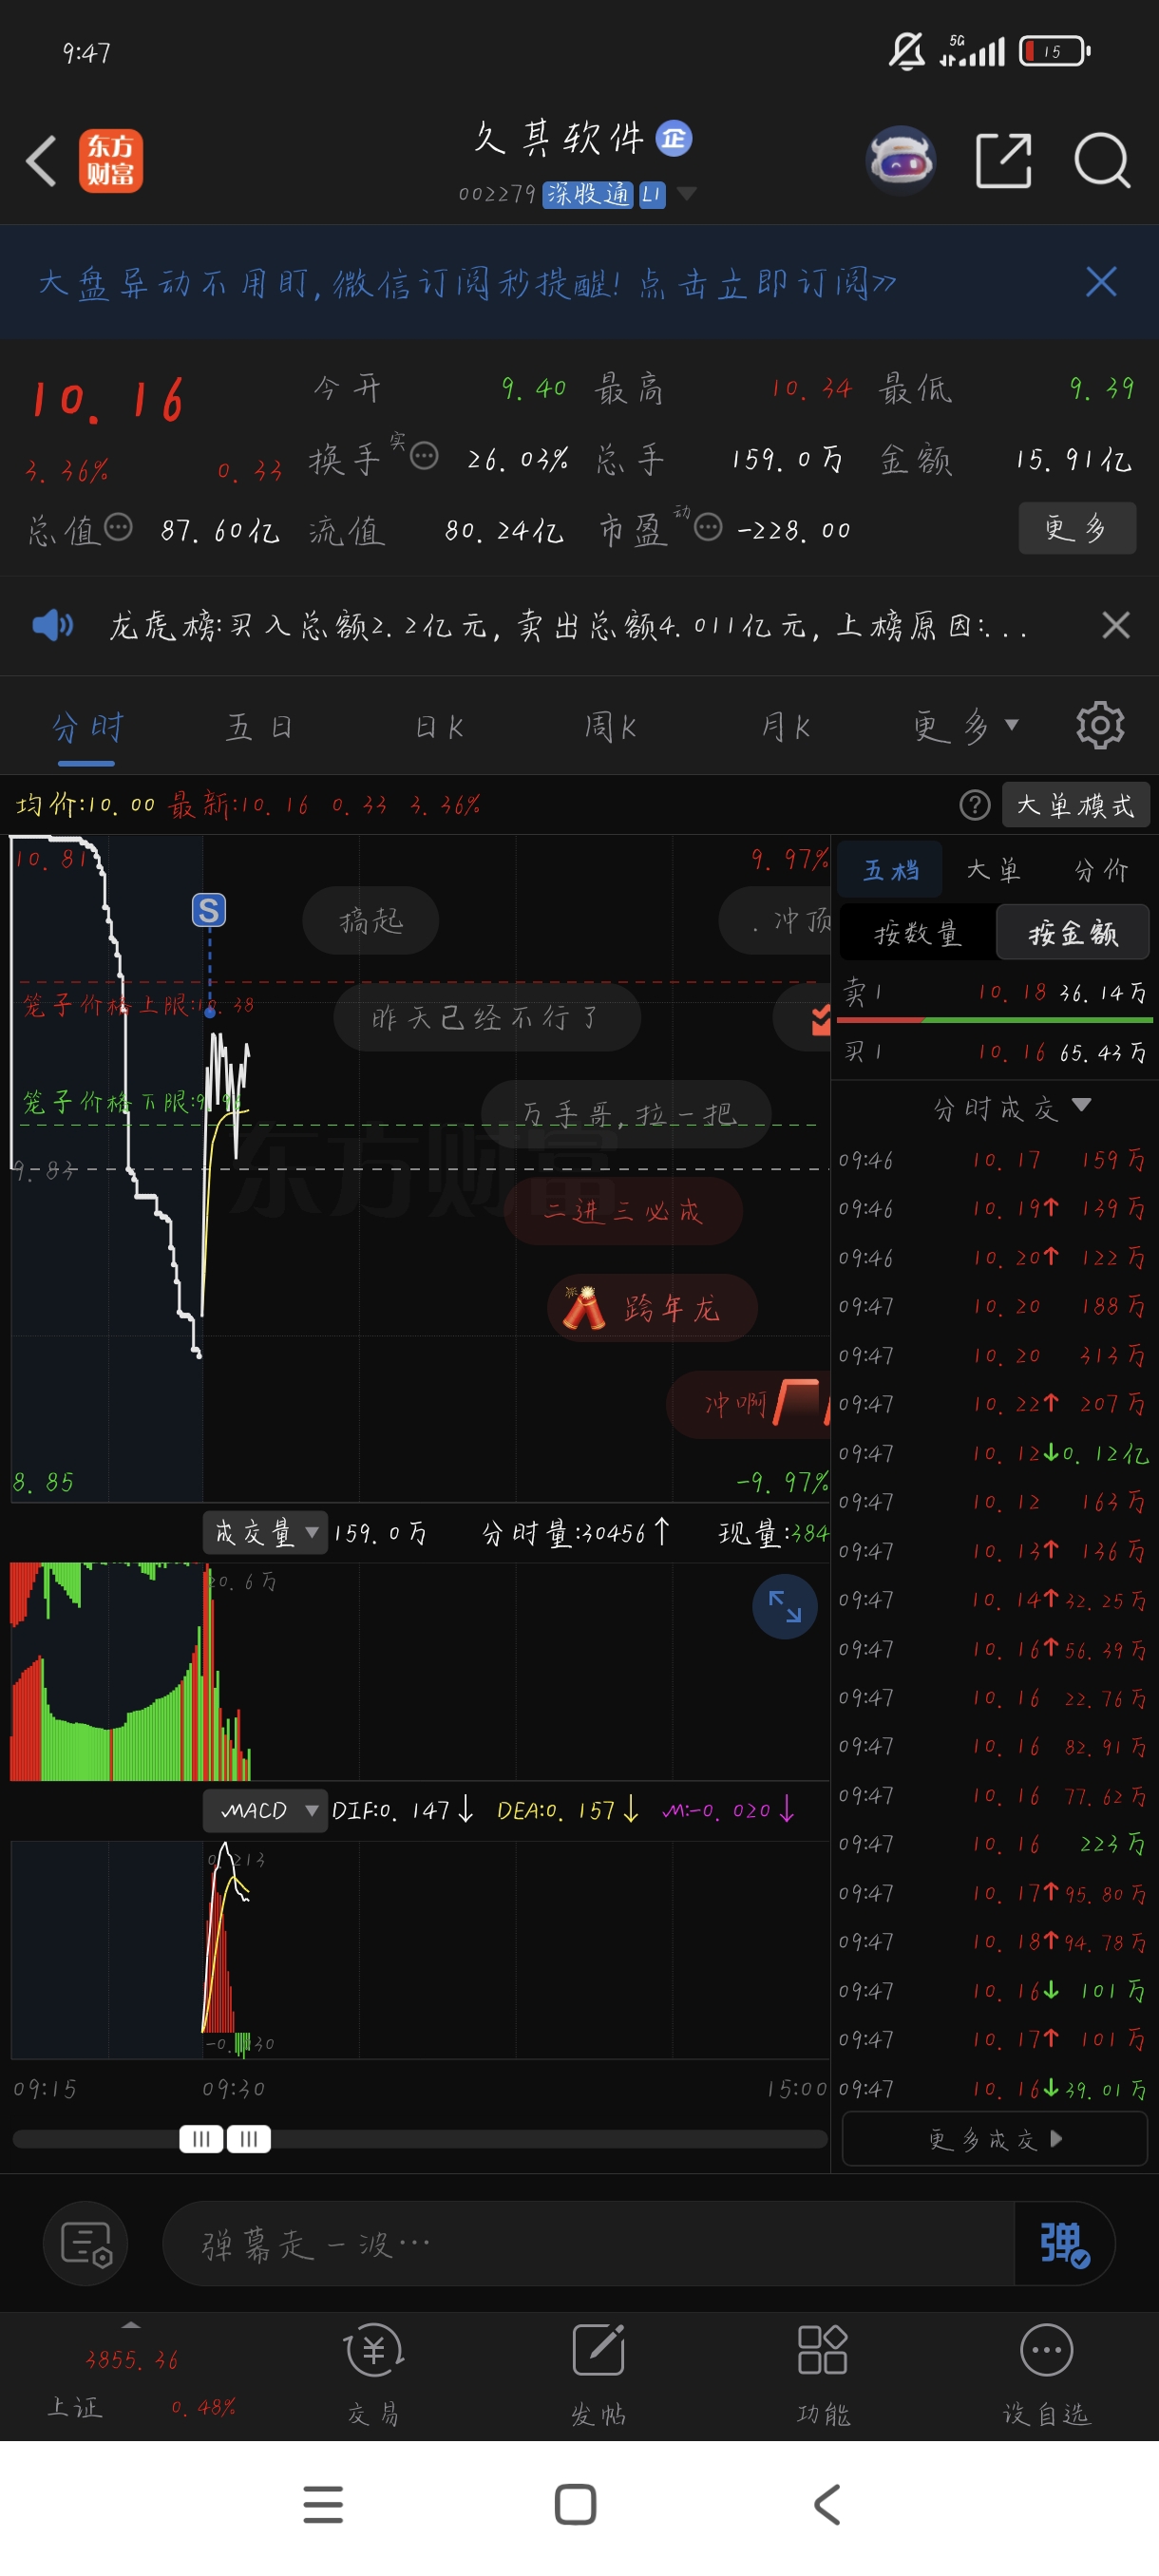Tap Android system back chevron
The width and height of the screenshot is (1159, 2576).
(827, 2505)
